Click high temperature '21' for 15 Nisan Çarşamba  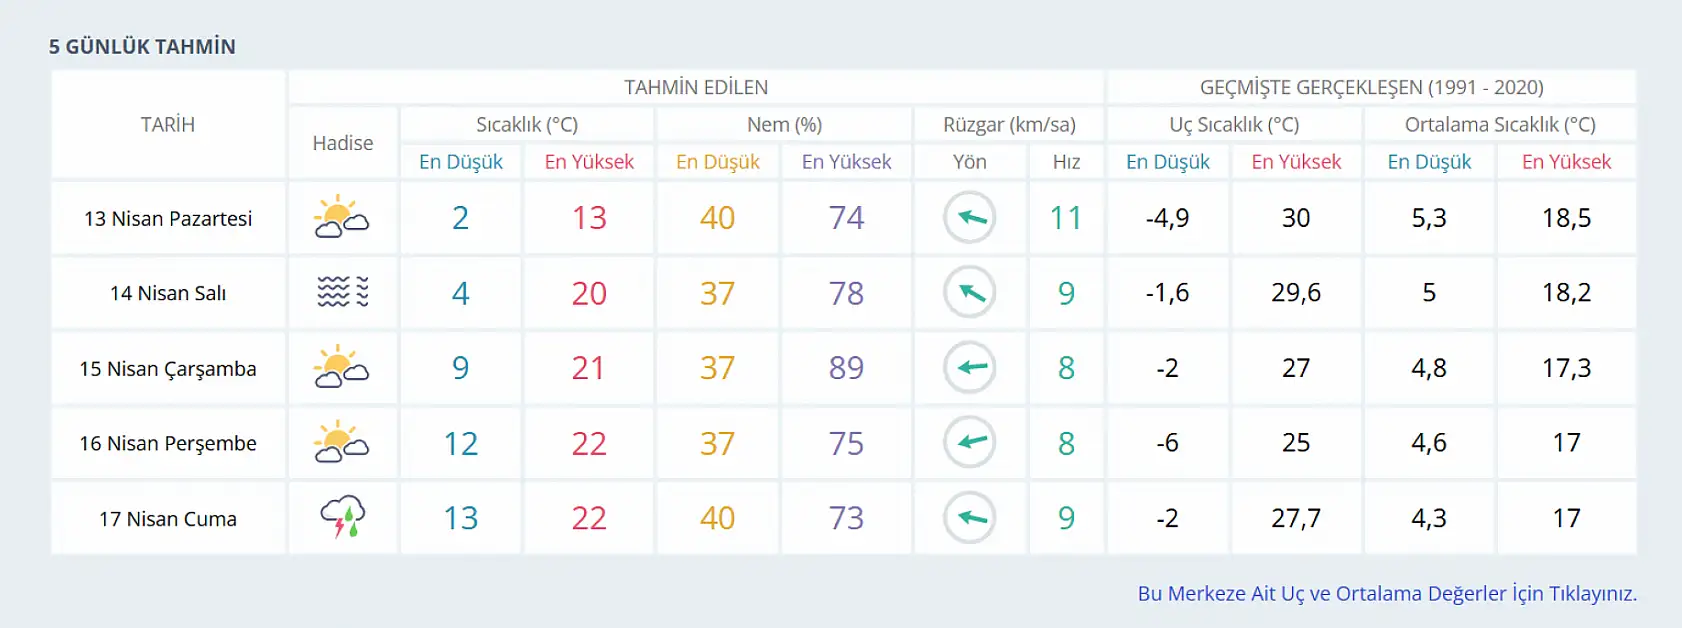pyautogui.click(x=589, y=367)
